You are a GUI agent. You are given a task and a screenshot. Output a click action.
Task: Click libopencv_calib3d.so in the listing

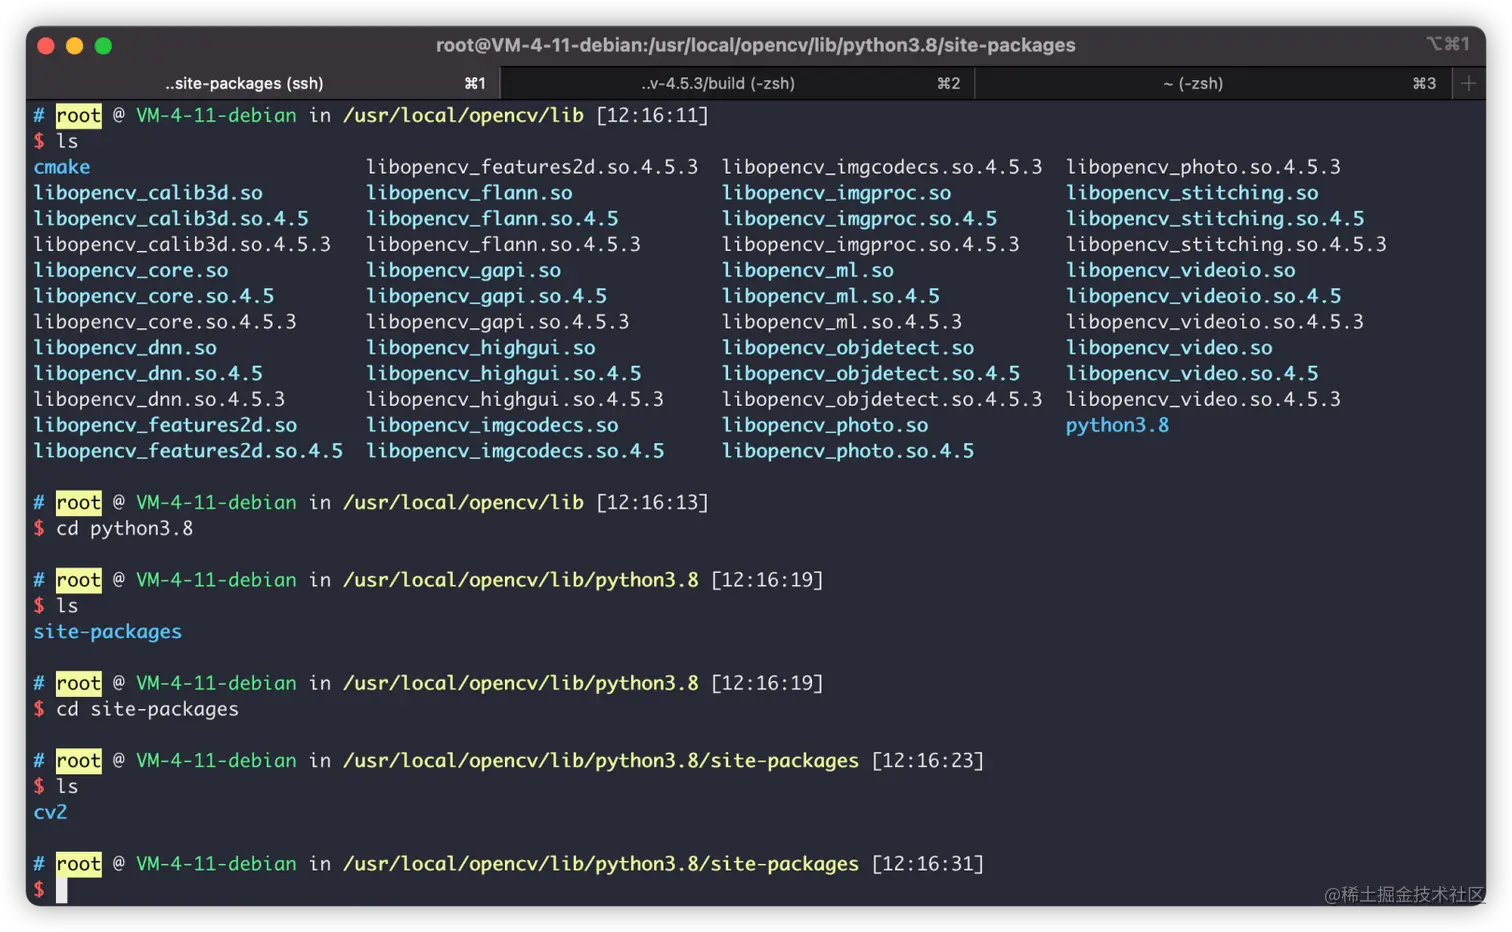click(x=148, y=193)
